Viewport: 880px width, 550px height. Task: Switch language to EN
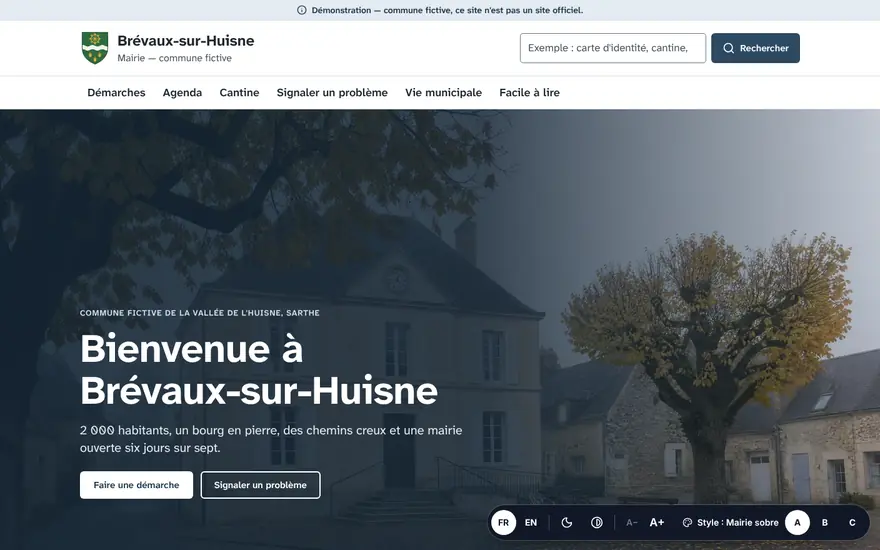coord(531,522)
